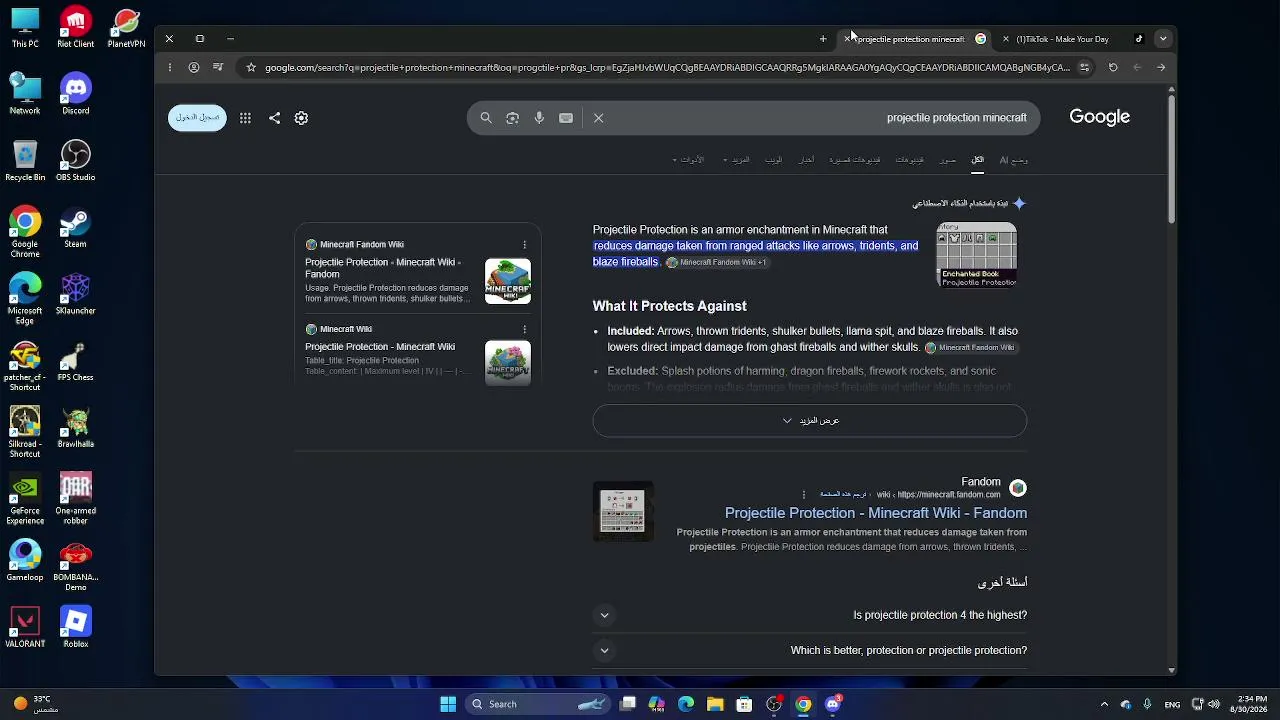
Task: Open Microsoft Edge from the taskbar
Action: 686,704
